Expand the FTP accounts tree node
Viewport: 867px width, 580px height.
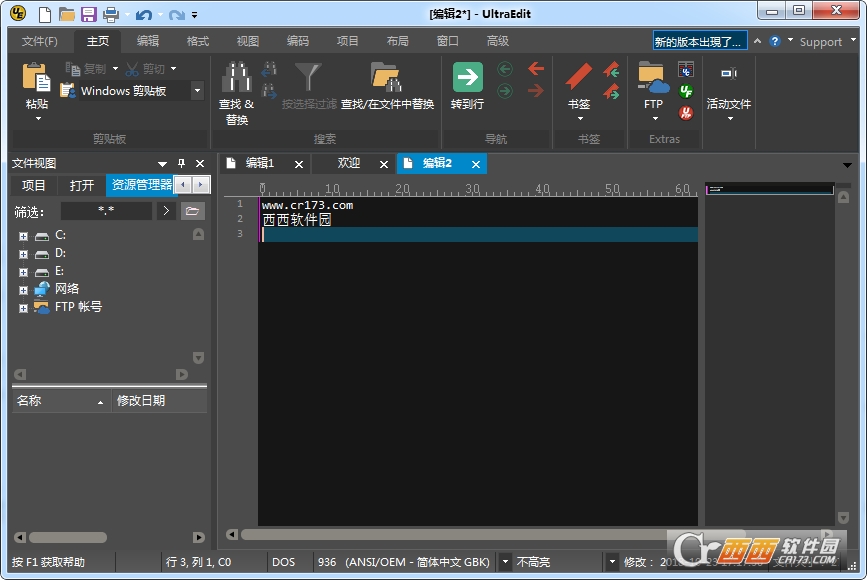point(23,308)
